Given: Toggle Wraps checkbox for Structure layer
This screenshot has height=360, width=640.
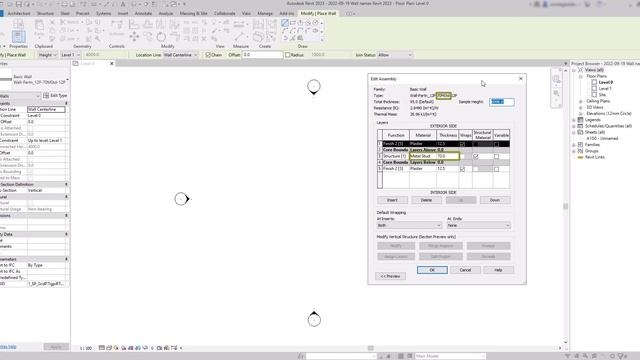Looking at the screenshot, I should (x=462, y=156).
